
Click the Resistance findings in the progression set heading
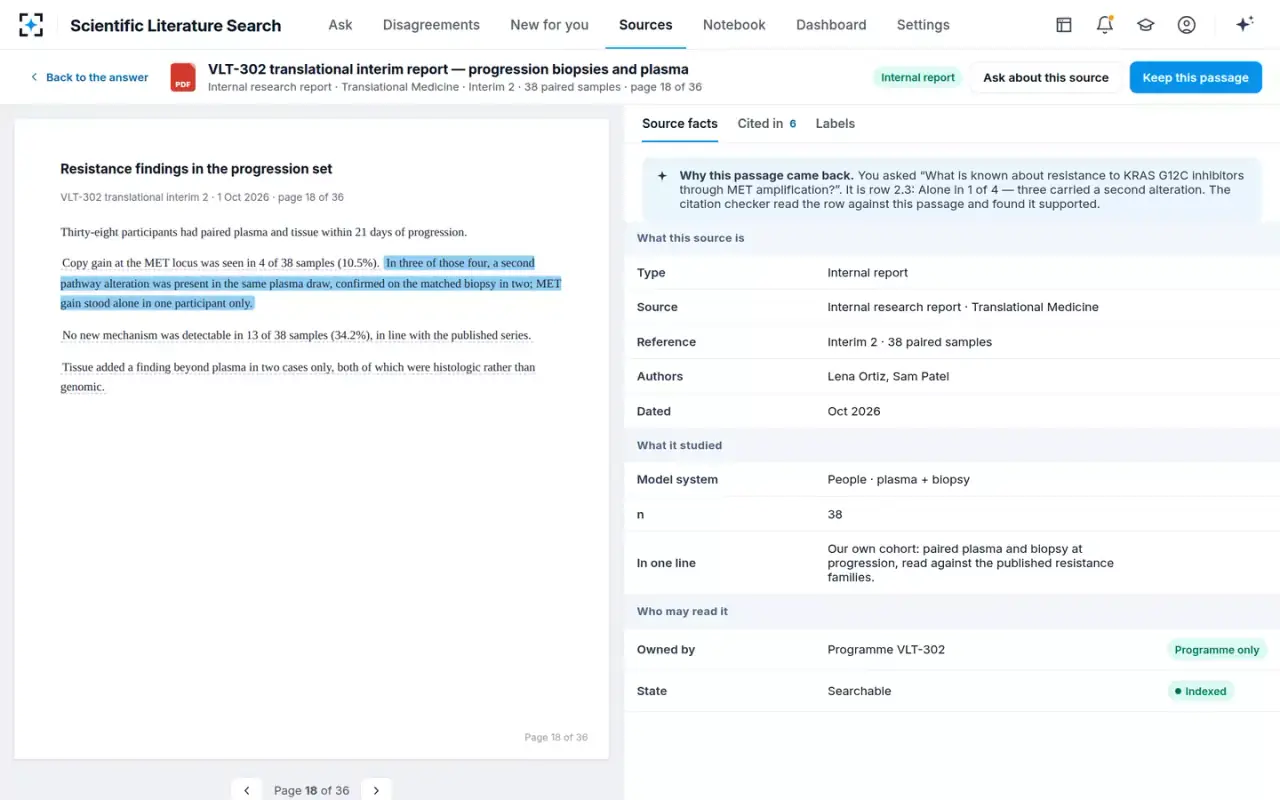(196, 169)
